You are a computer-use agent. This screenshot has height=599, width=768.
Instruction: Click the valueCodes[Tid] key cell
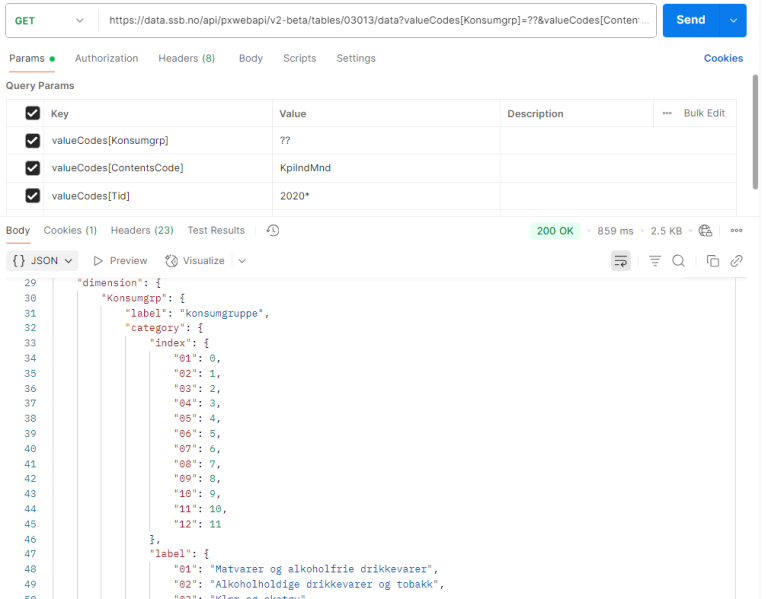pyautogui.click(x=158, y=196)
